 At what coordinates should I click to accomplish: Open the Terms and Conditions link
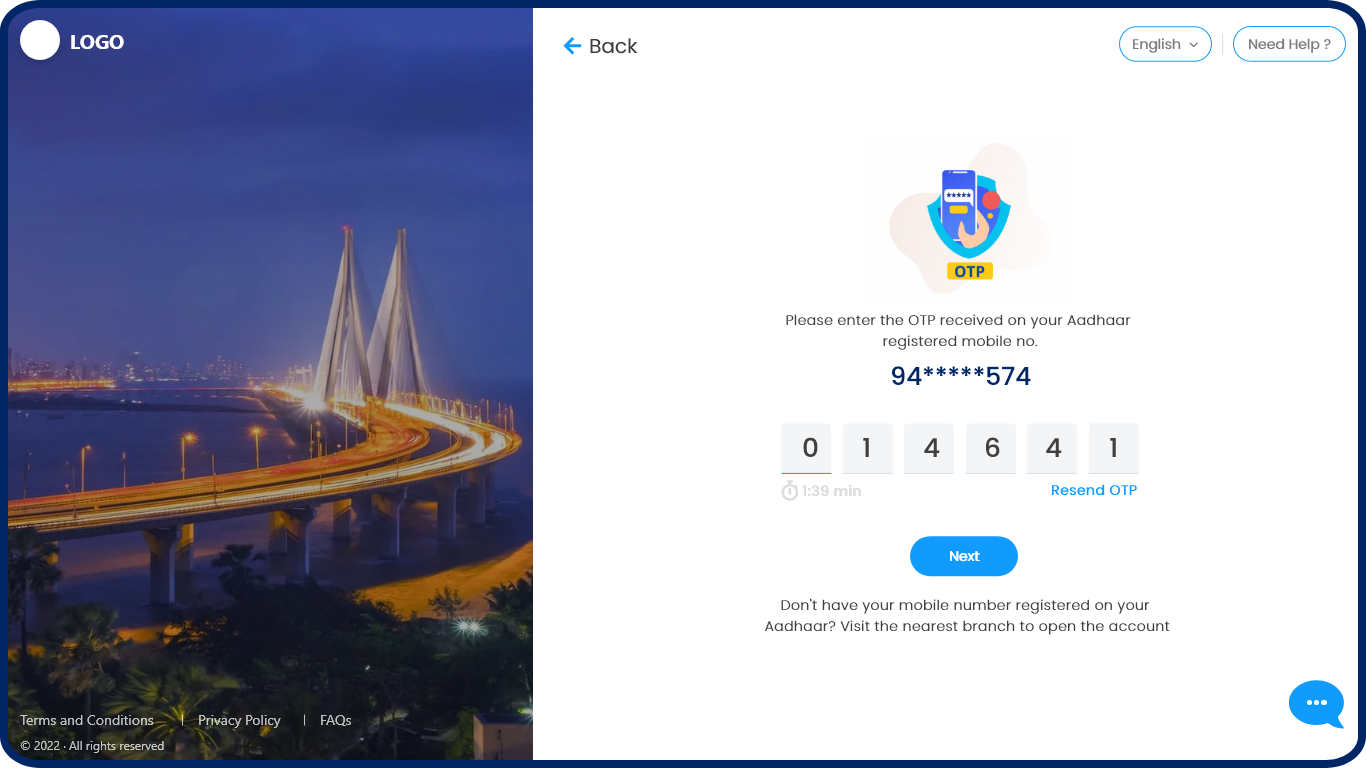(87, 720)
